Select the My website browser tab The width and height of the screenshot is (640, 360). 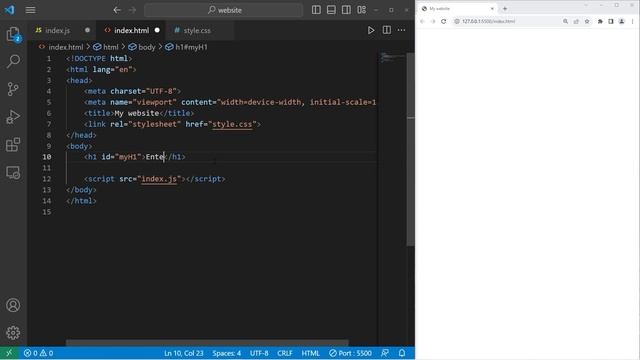pyautogui.click(x=457, y=9)
